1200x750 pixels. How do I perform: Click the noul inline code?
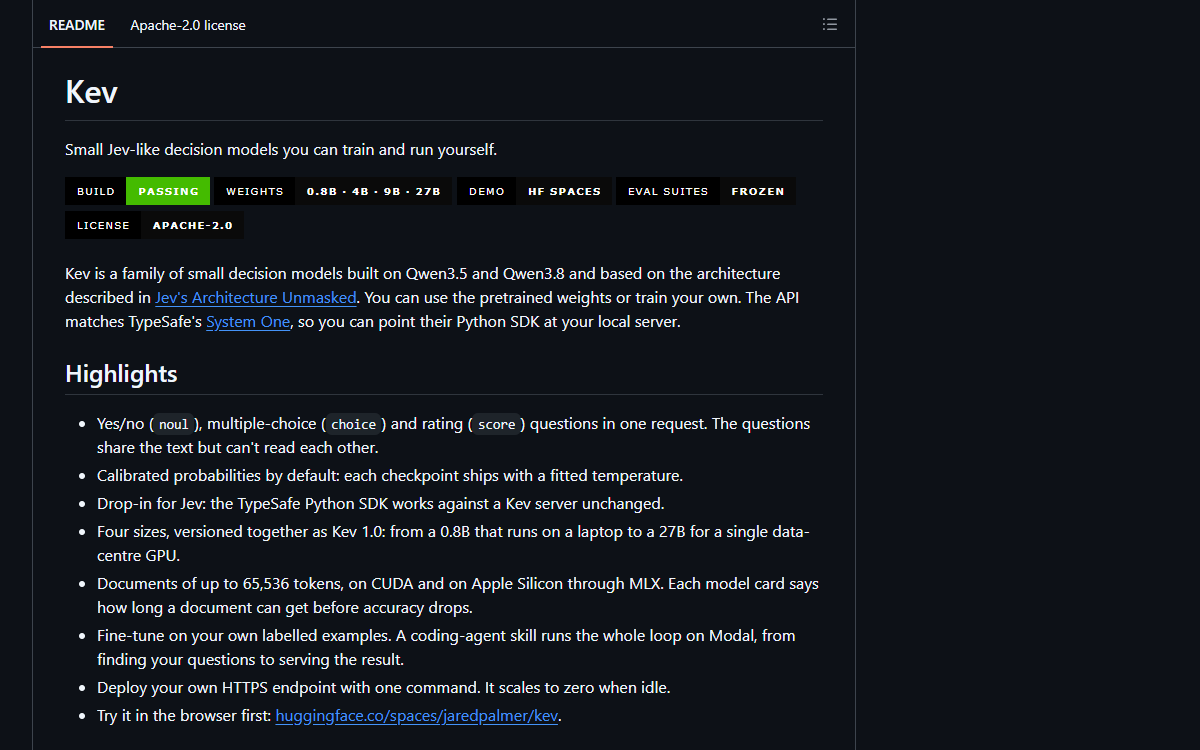click(174, 424)
